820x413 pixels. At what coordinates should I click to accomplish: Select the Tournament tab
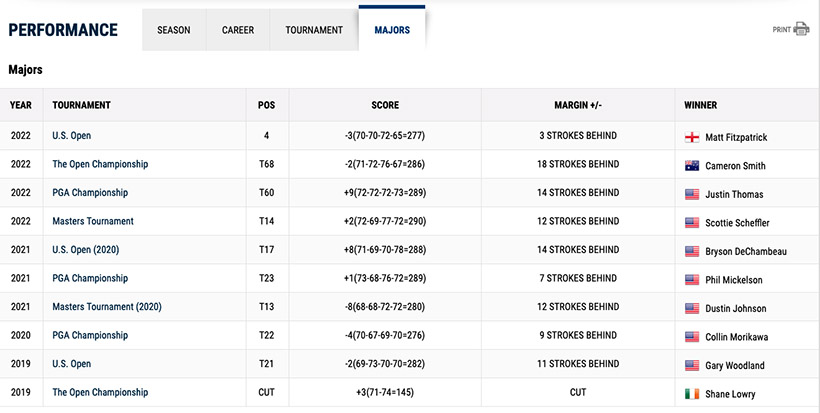[314, 30]
